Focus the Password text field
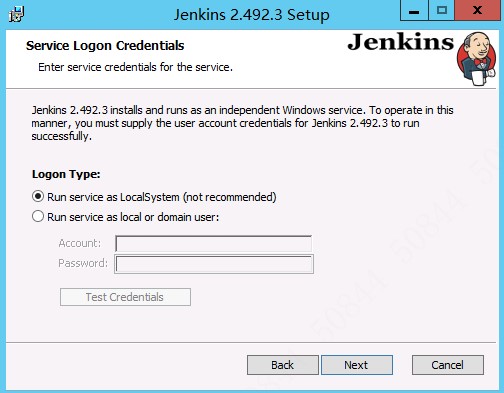The height and width of the screenshot is (393, 504). [214, 264]
